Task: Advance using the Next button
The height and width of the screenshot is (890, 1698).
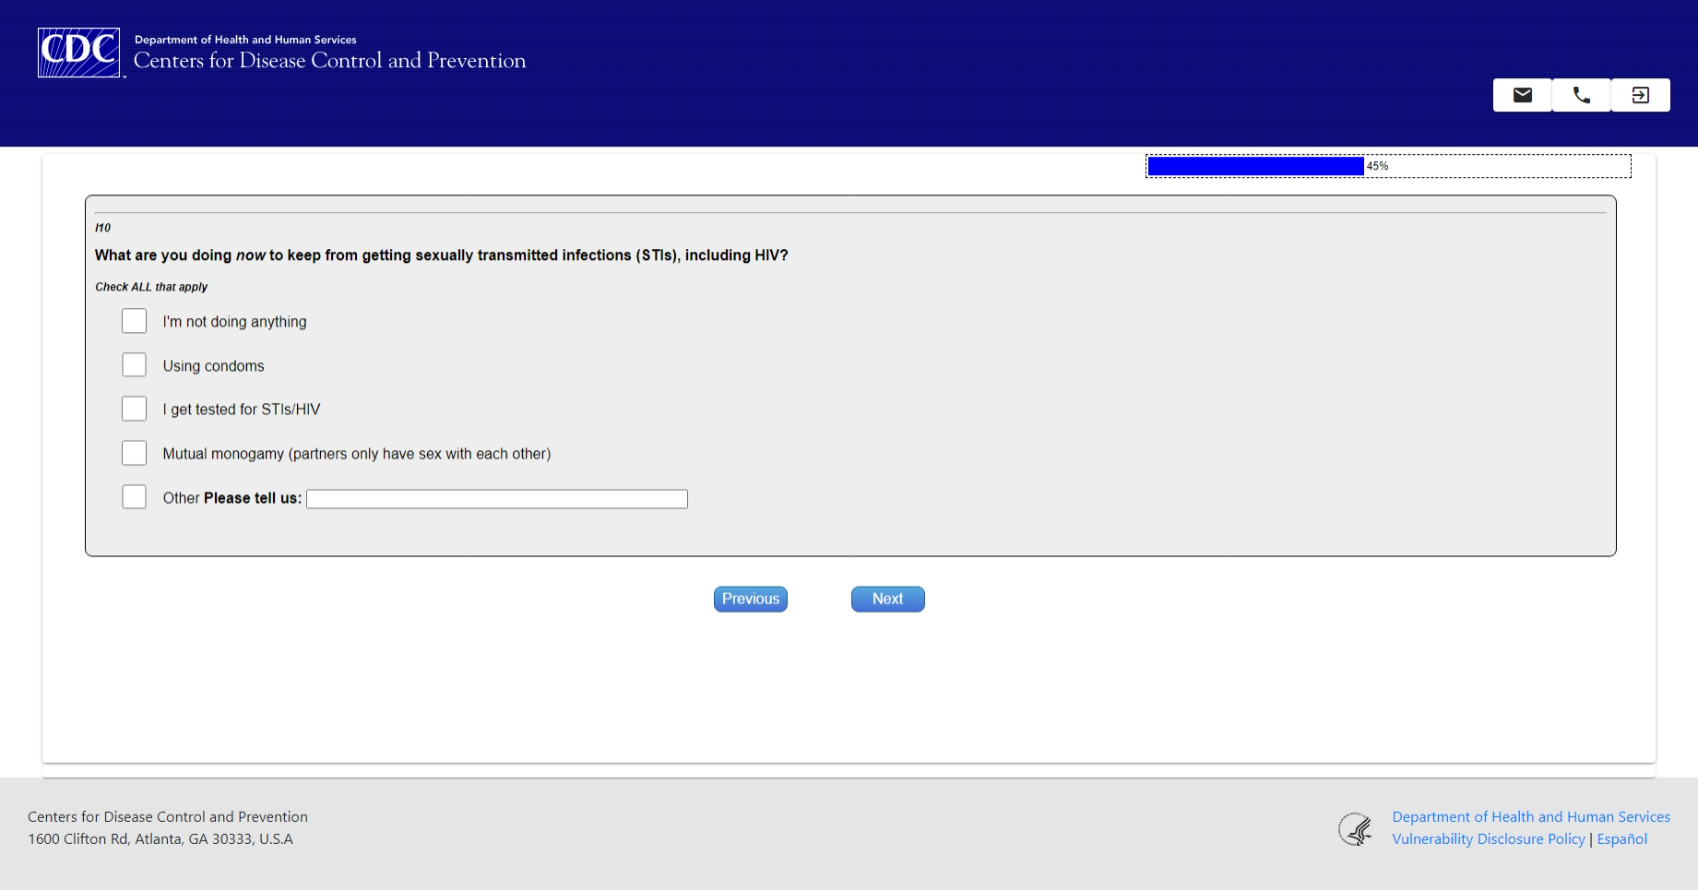Action: pyautogui.click(x=888, y=599)
